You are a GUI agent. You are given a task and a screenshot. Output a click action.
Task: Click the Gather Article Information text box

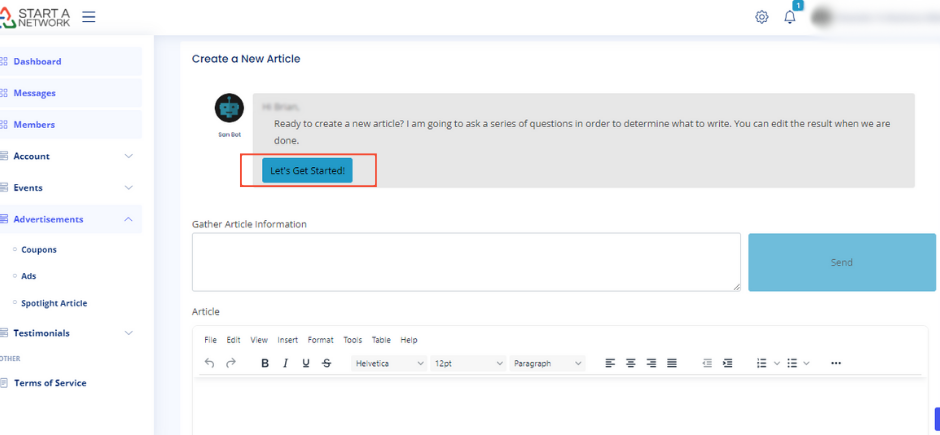[x=466, y=262]
